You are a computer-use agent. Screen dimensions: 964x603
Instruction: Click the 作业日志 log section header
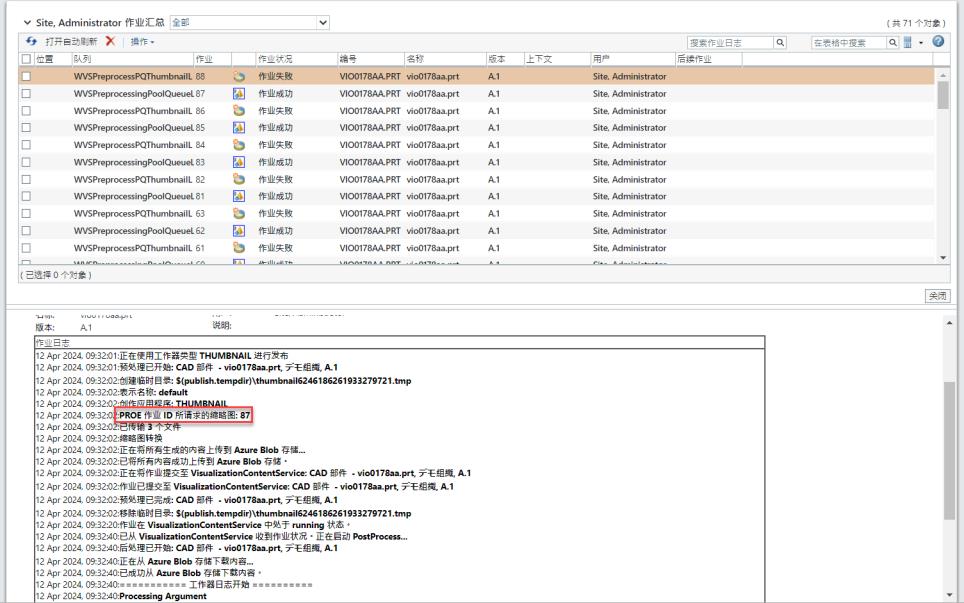(x=53, y=342)
